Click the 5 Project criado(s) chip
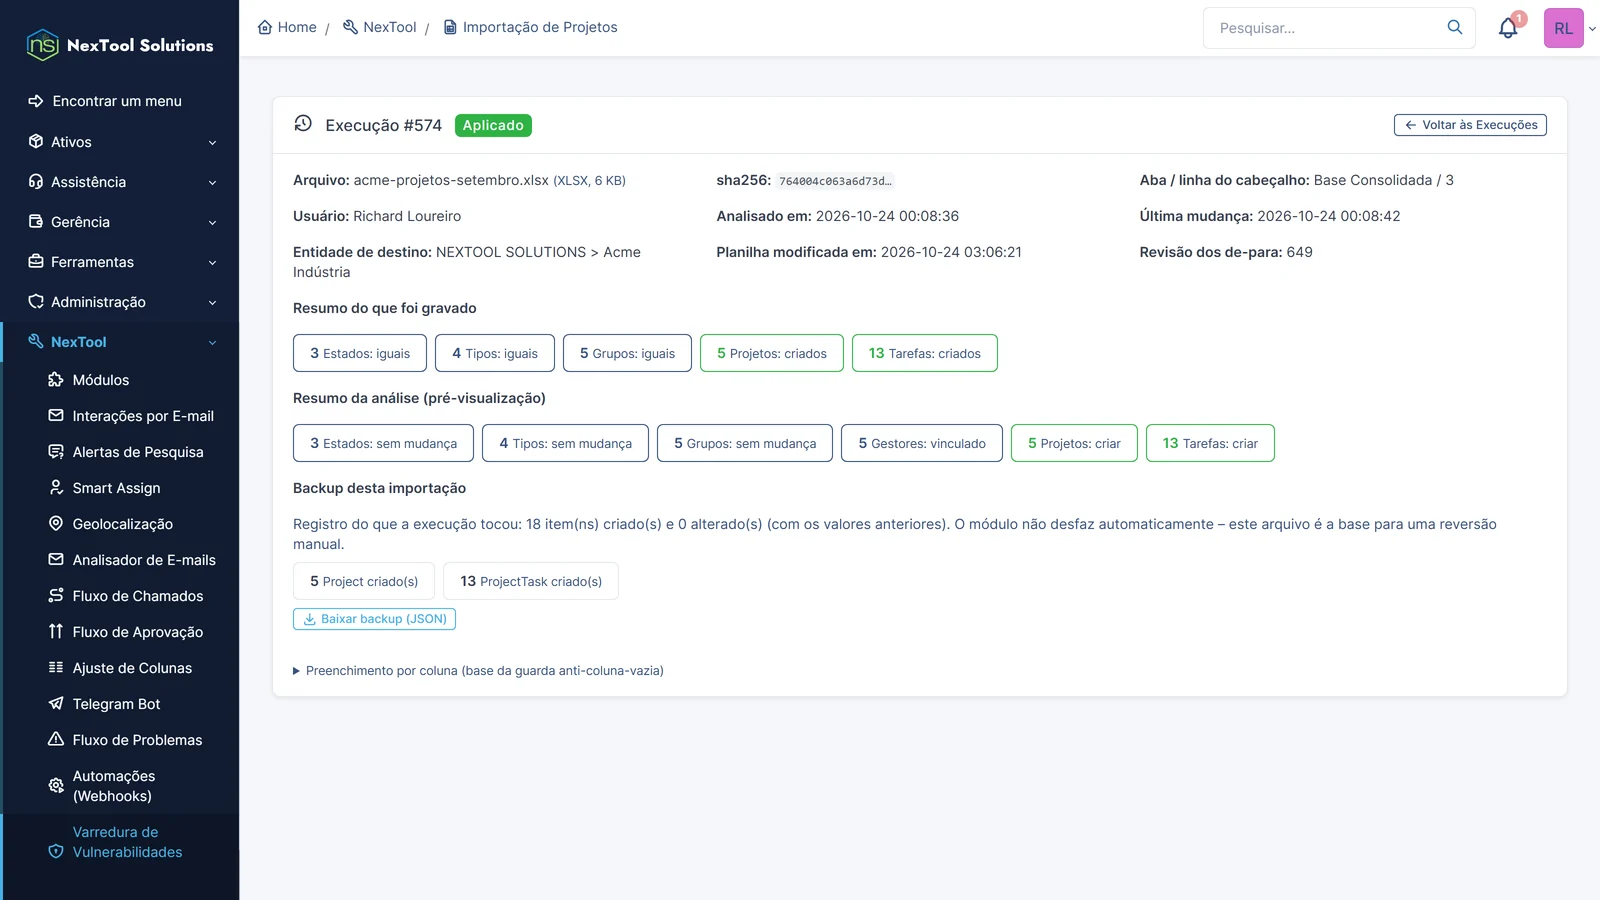 click(x=364, y=581)
